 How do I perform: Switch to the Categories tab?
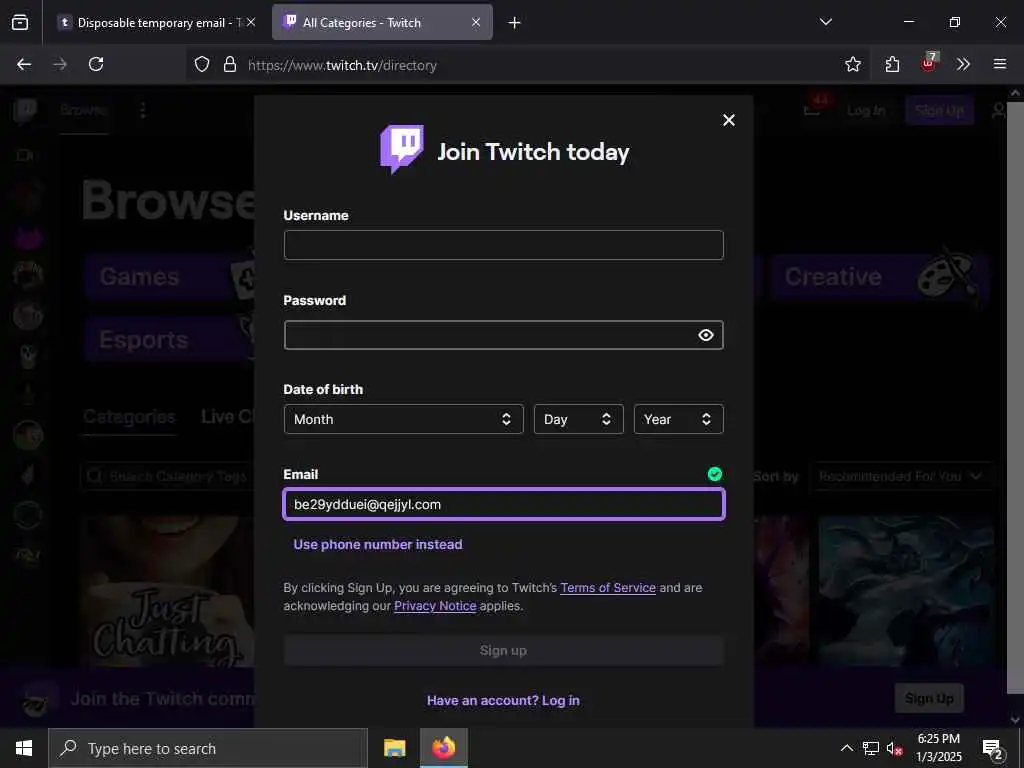[x=129, y=417]
